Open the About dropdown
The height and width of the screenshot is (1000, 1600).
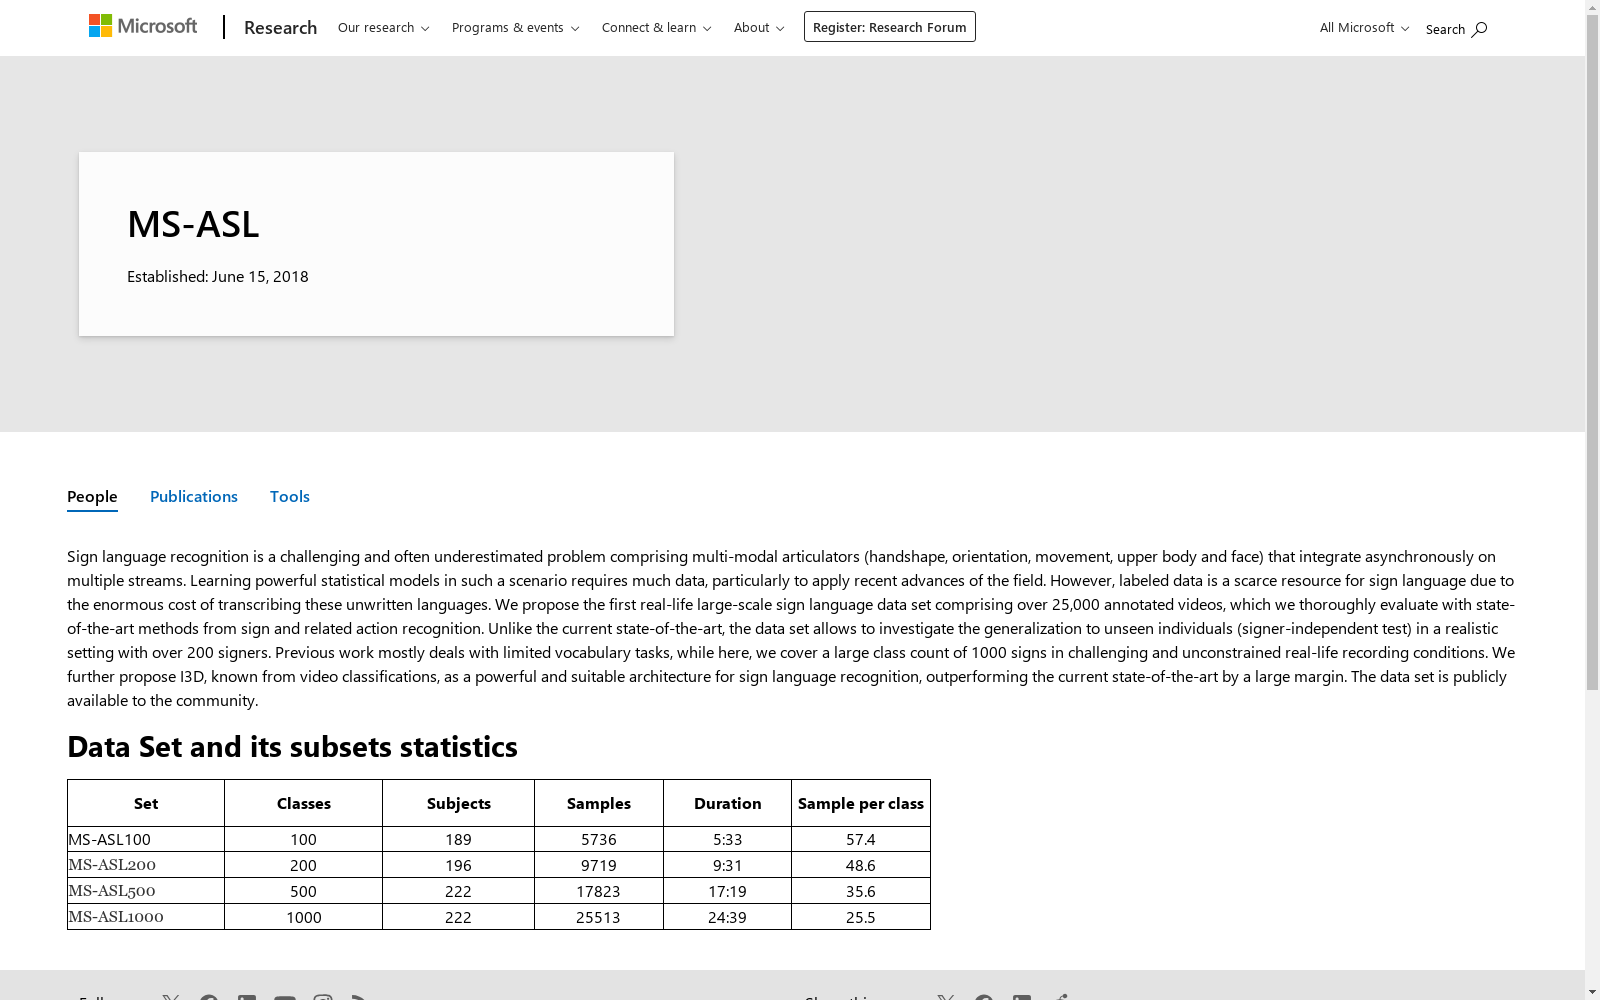tap(759, 27)
